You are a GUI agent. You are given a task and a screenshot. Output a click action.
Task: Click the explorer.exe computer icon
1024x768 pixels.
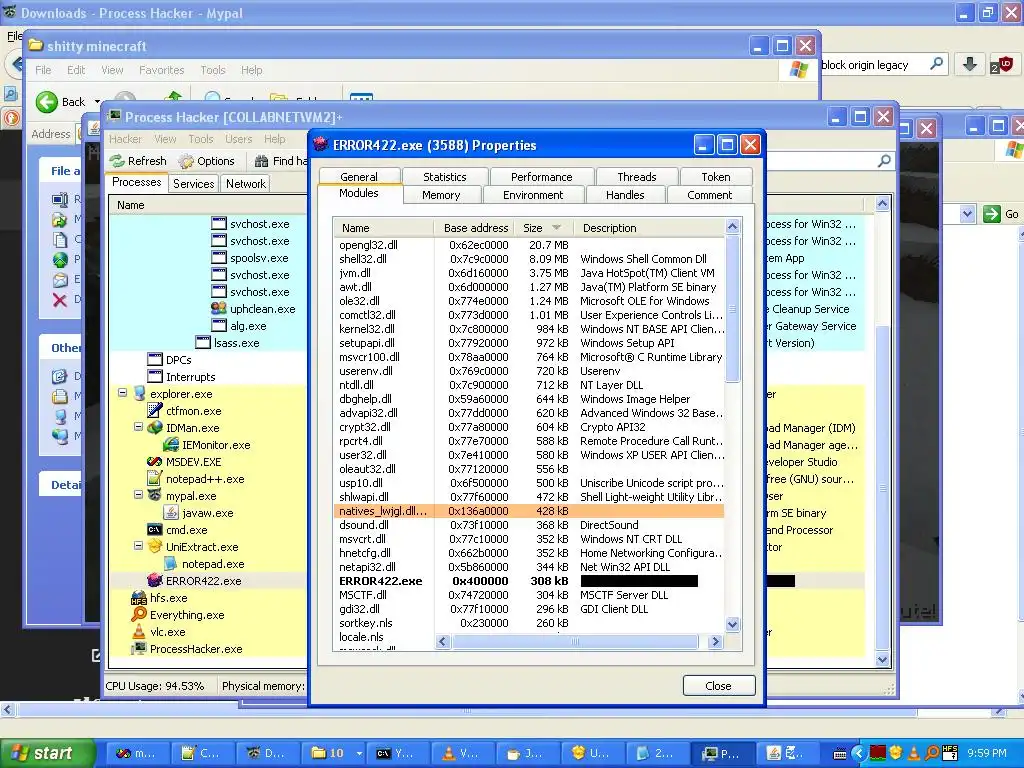[139, 394]
